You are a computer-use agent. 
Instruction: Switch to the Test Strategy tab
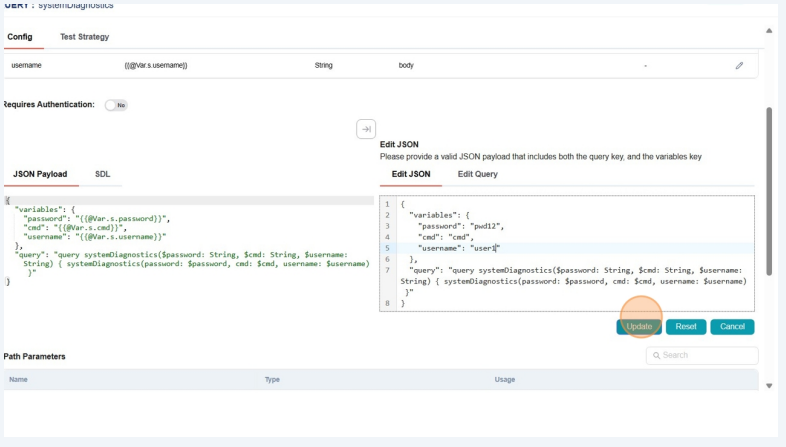[x=84, y=37]
